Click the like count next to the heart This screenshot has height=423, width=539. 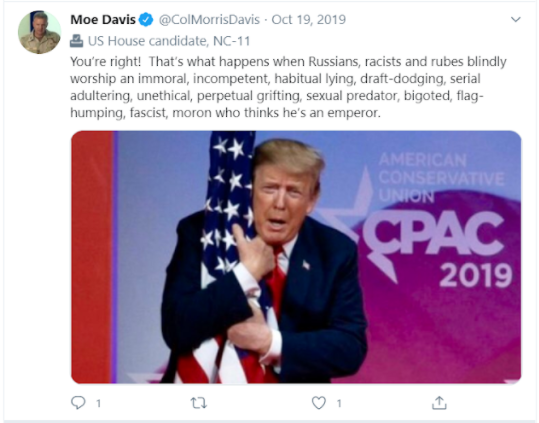pos(339,403)
